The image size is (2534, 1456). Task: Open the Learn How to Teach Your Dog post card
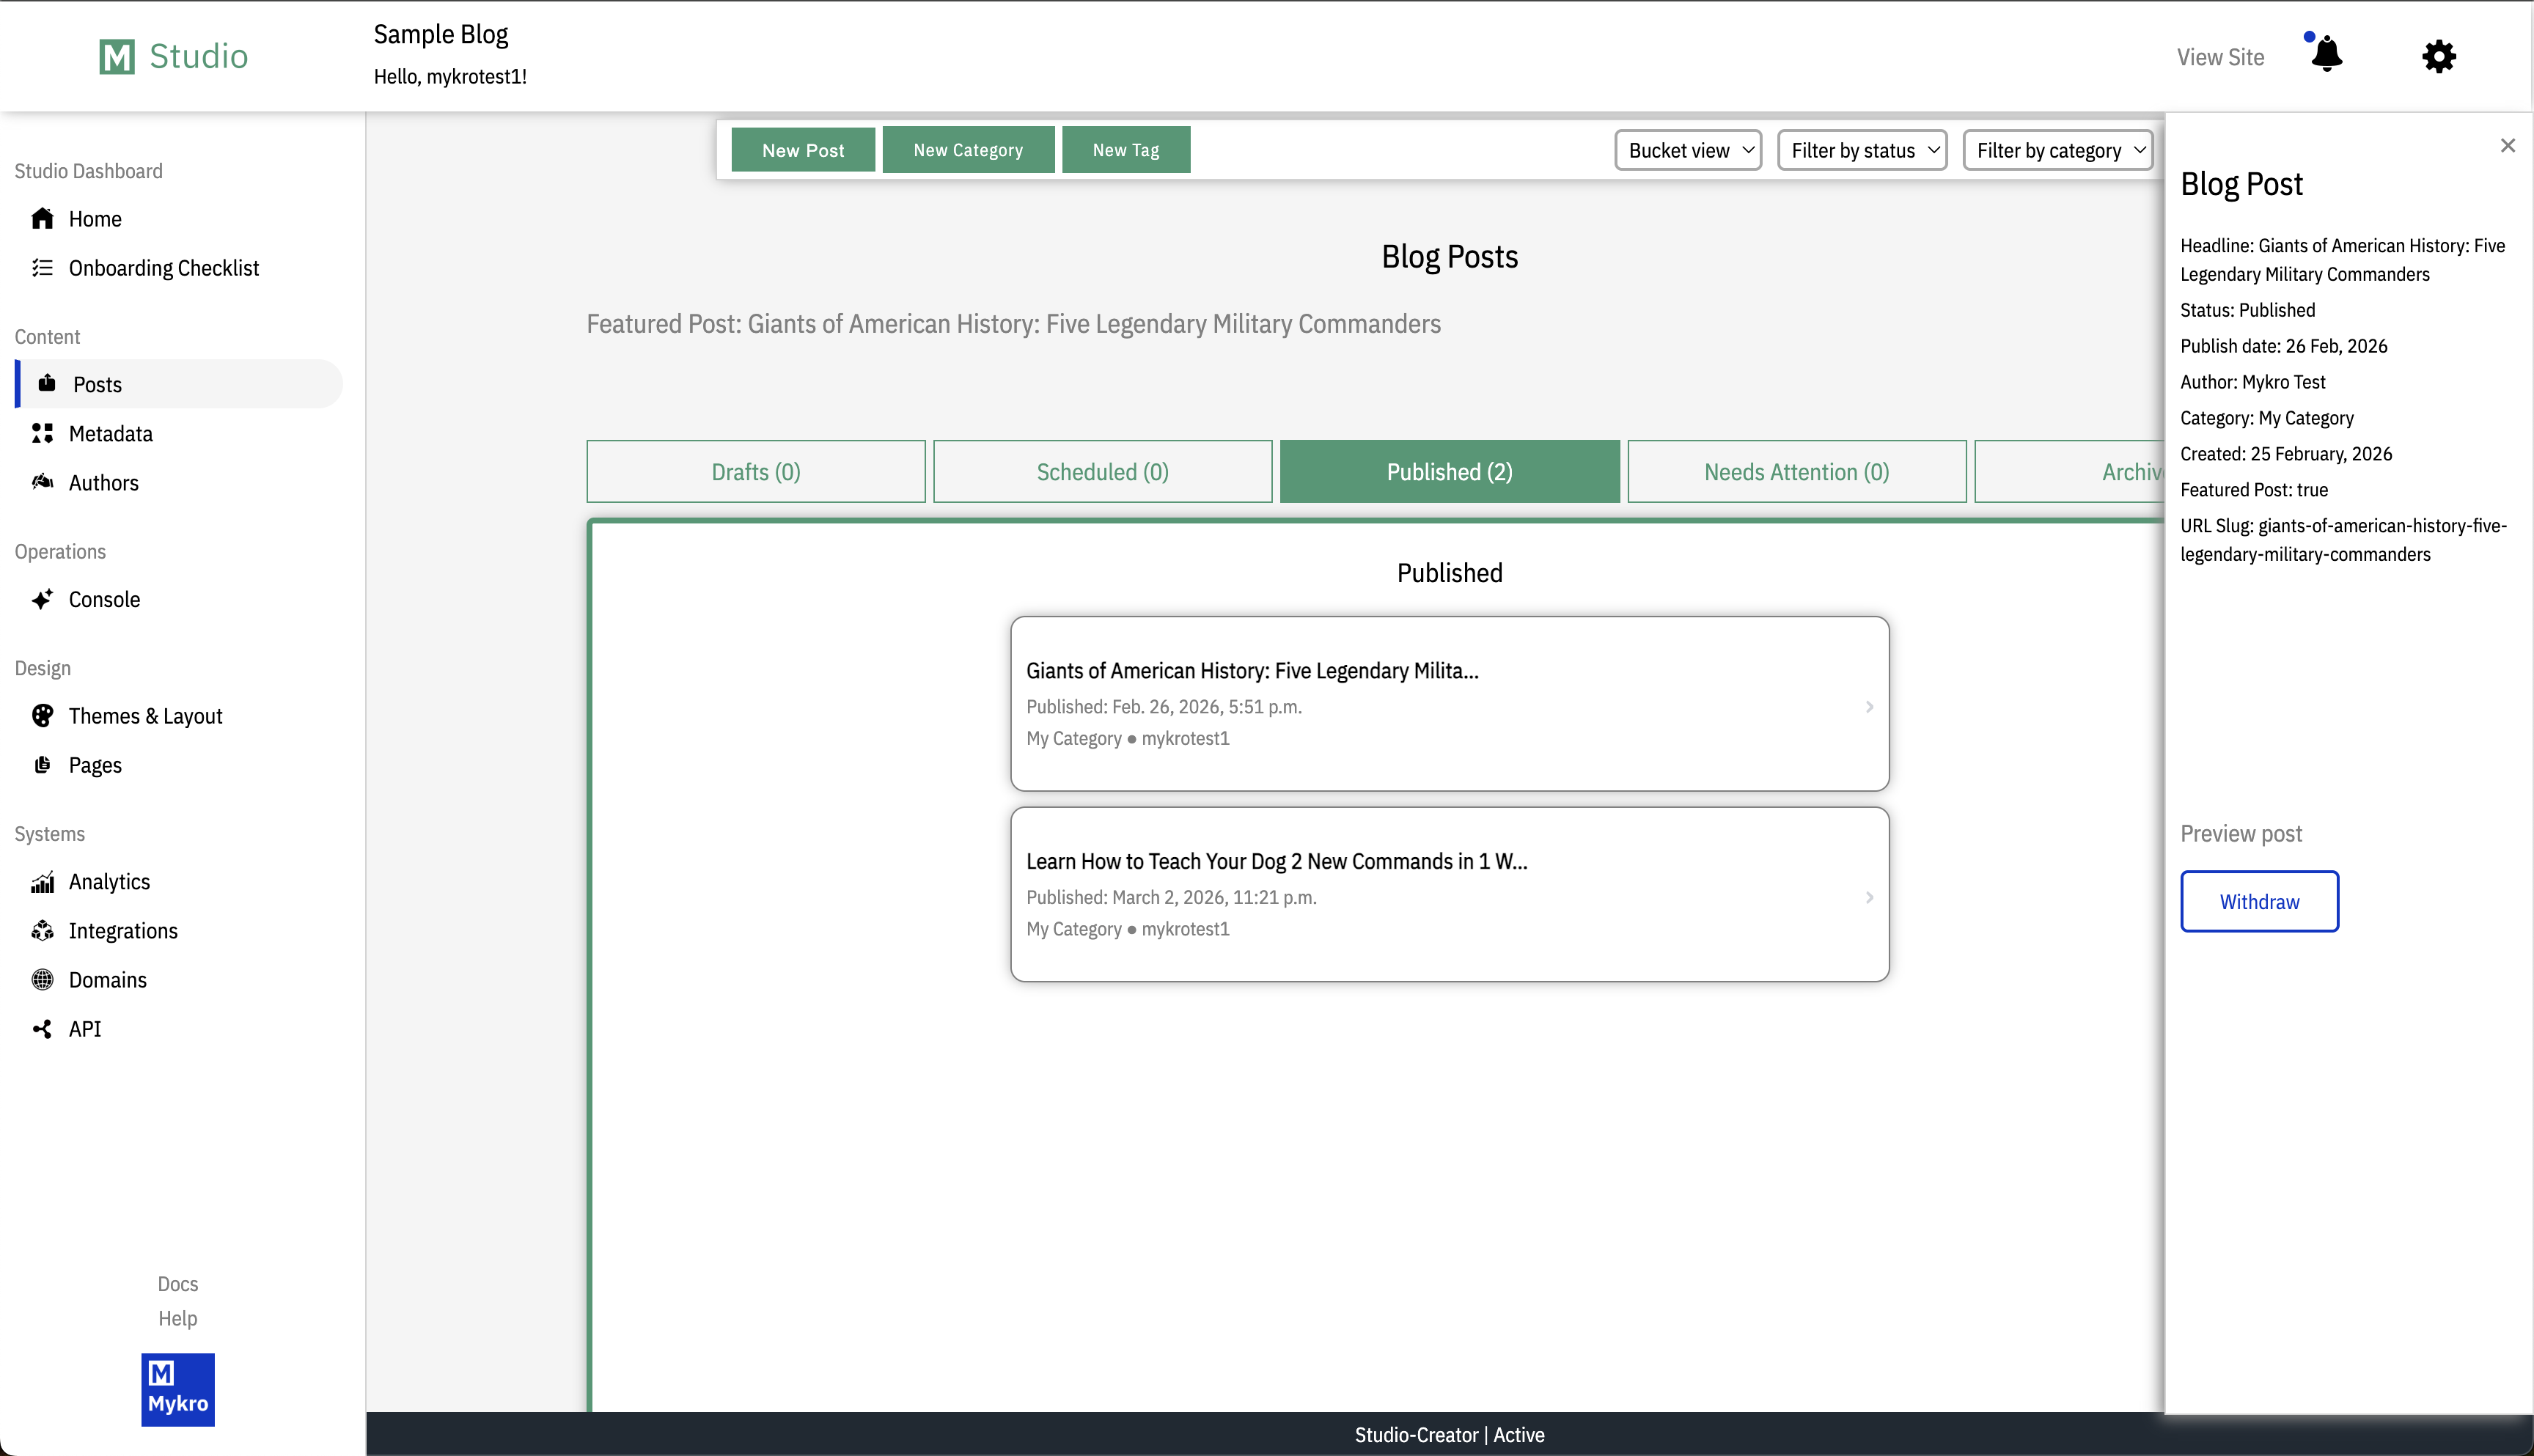pyautogui.click(x=1448, y=894)
